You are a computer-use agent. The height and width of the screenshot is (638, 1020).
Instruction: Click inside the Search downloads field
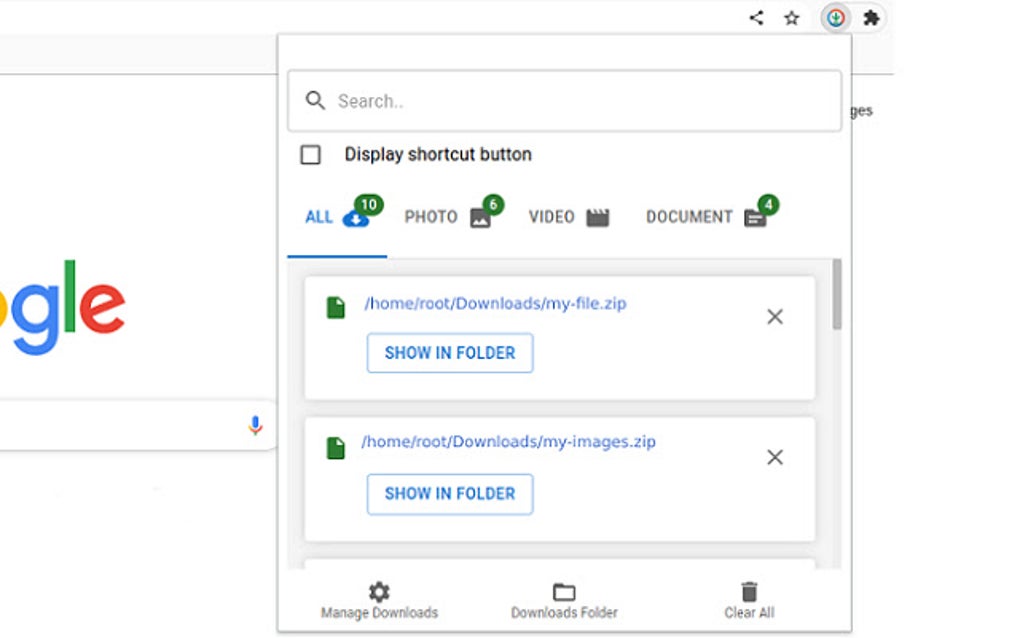pyautogui.click(x=565, y=100)
